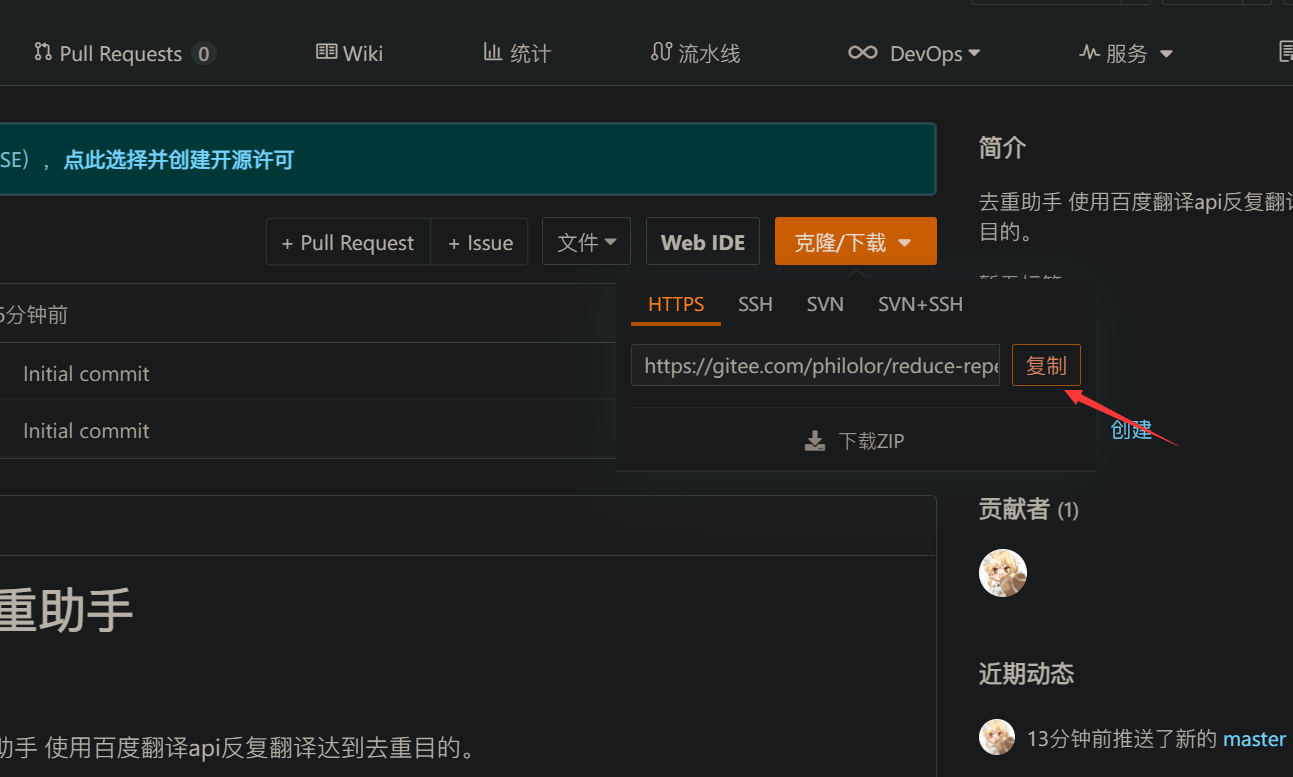Click the clone URL input field

(x=815, y=366)
